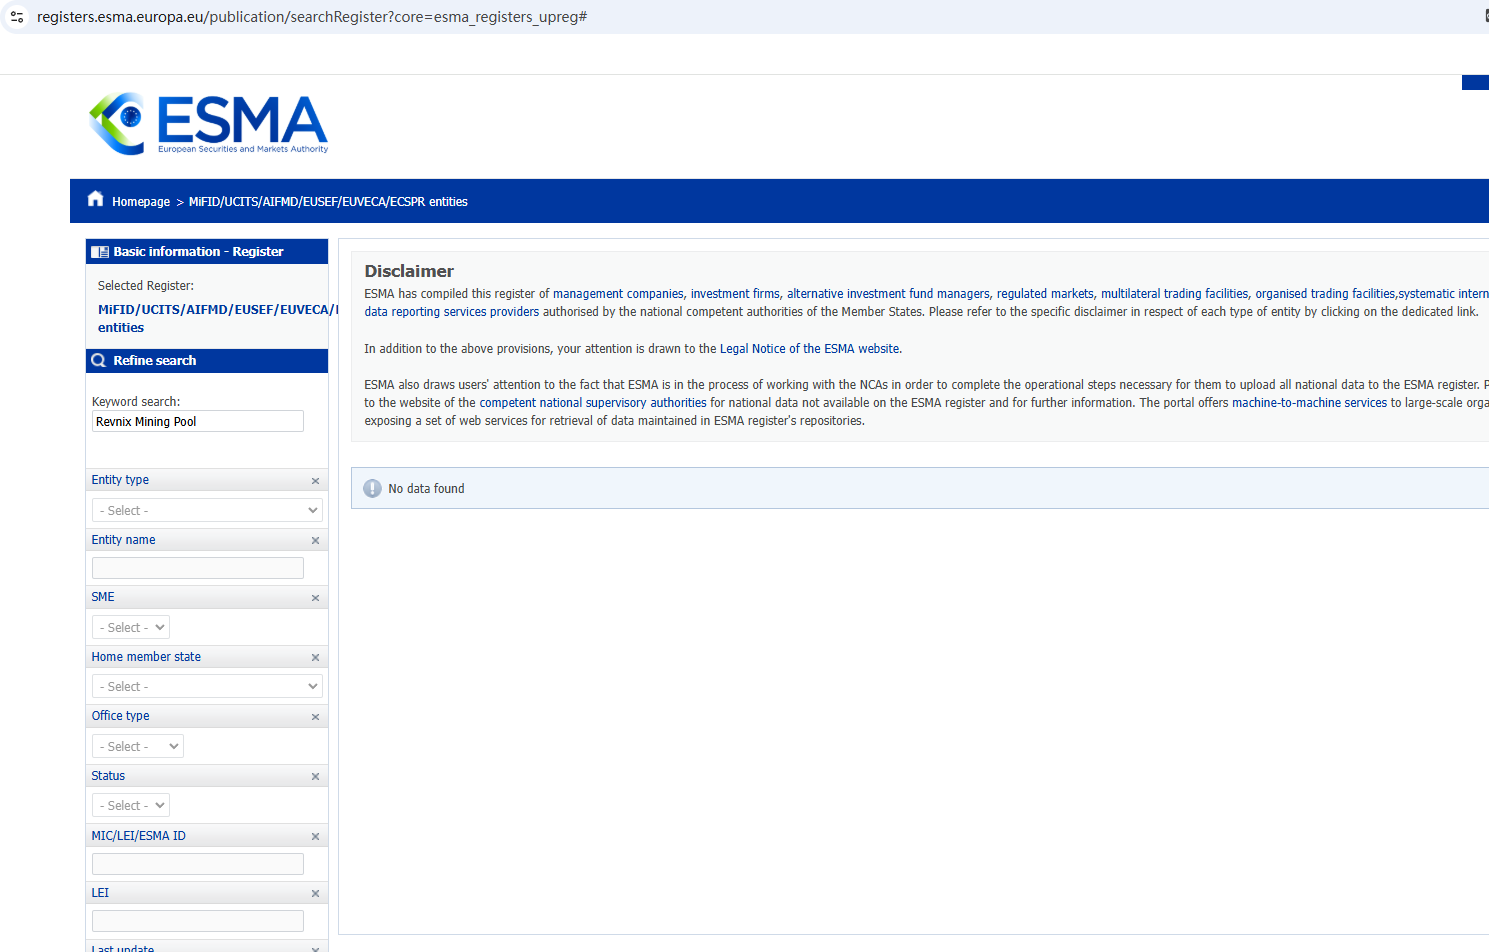Click the browser address bar URL
Screen dimensions: 1489x952
312,17
